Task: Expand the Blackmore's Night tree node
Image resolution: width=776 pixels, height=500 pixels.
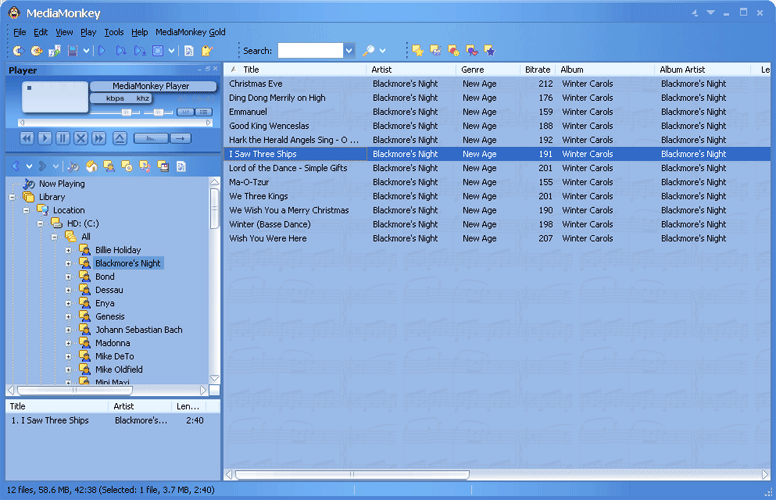Action: tap(68, 264)
